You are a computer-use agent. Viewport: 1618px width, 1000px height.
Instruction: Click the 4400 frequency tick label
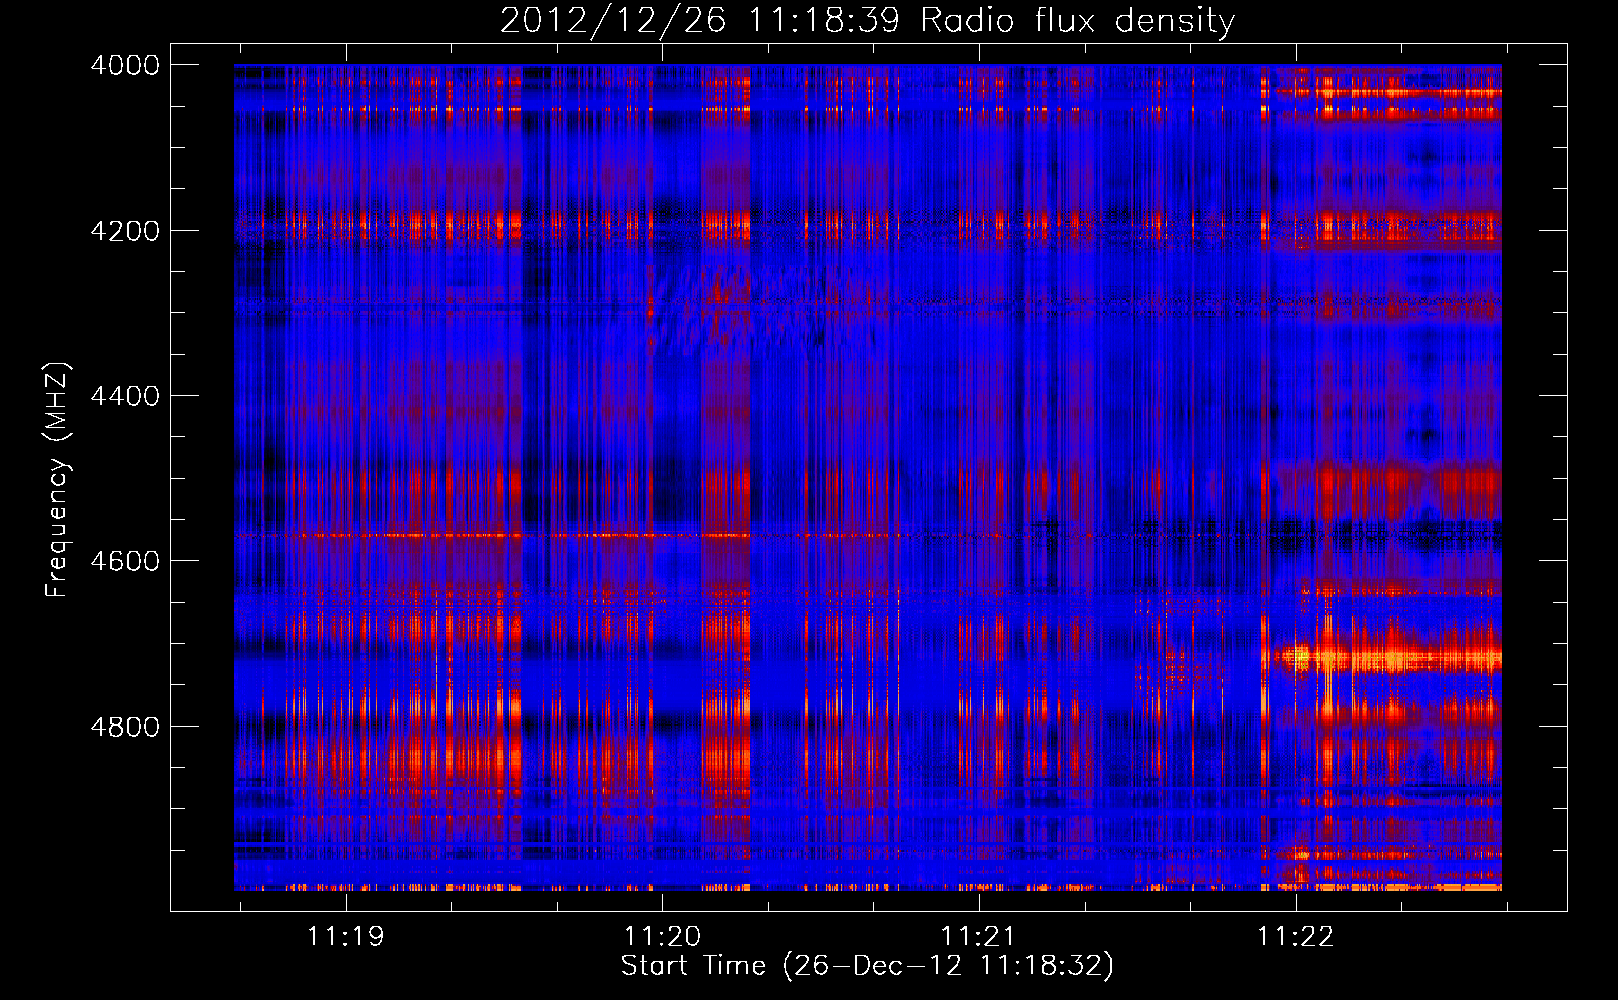pos(125,396)
